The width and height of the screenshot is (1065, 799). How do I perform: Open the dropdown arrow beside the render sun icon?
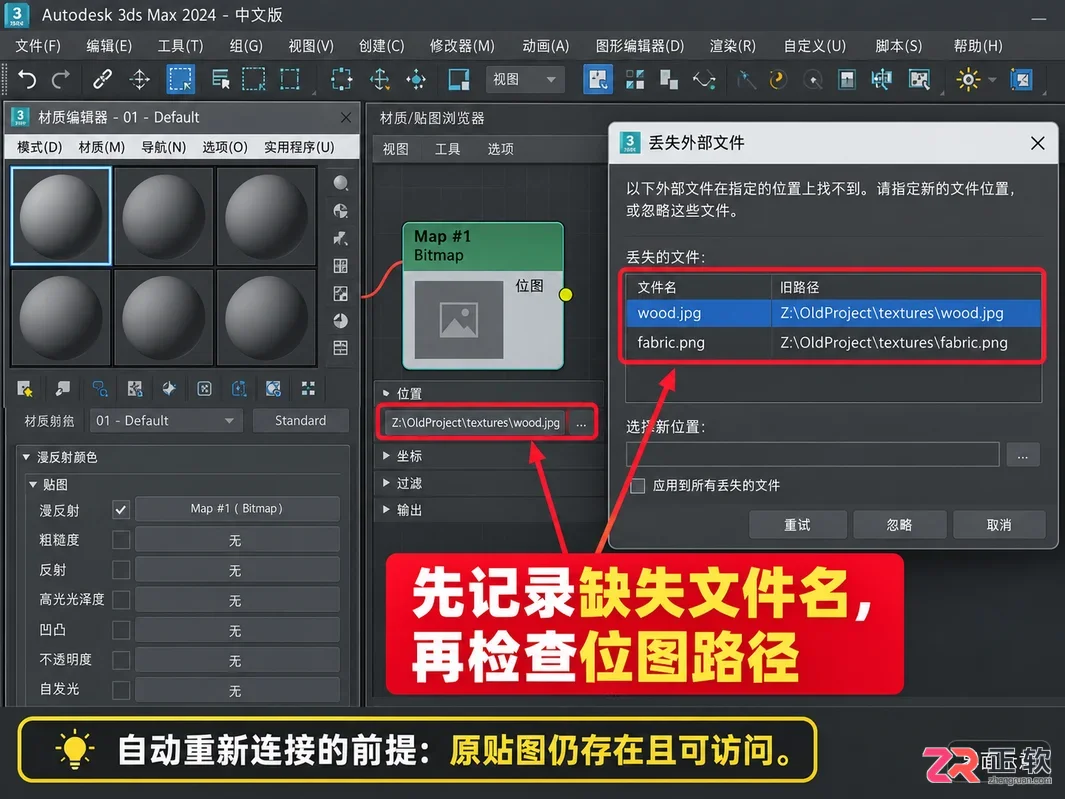coord(992,79)
